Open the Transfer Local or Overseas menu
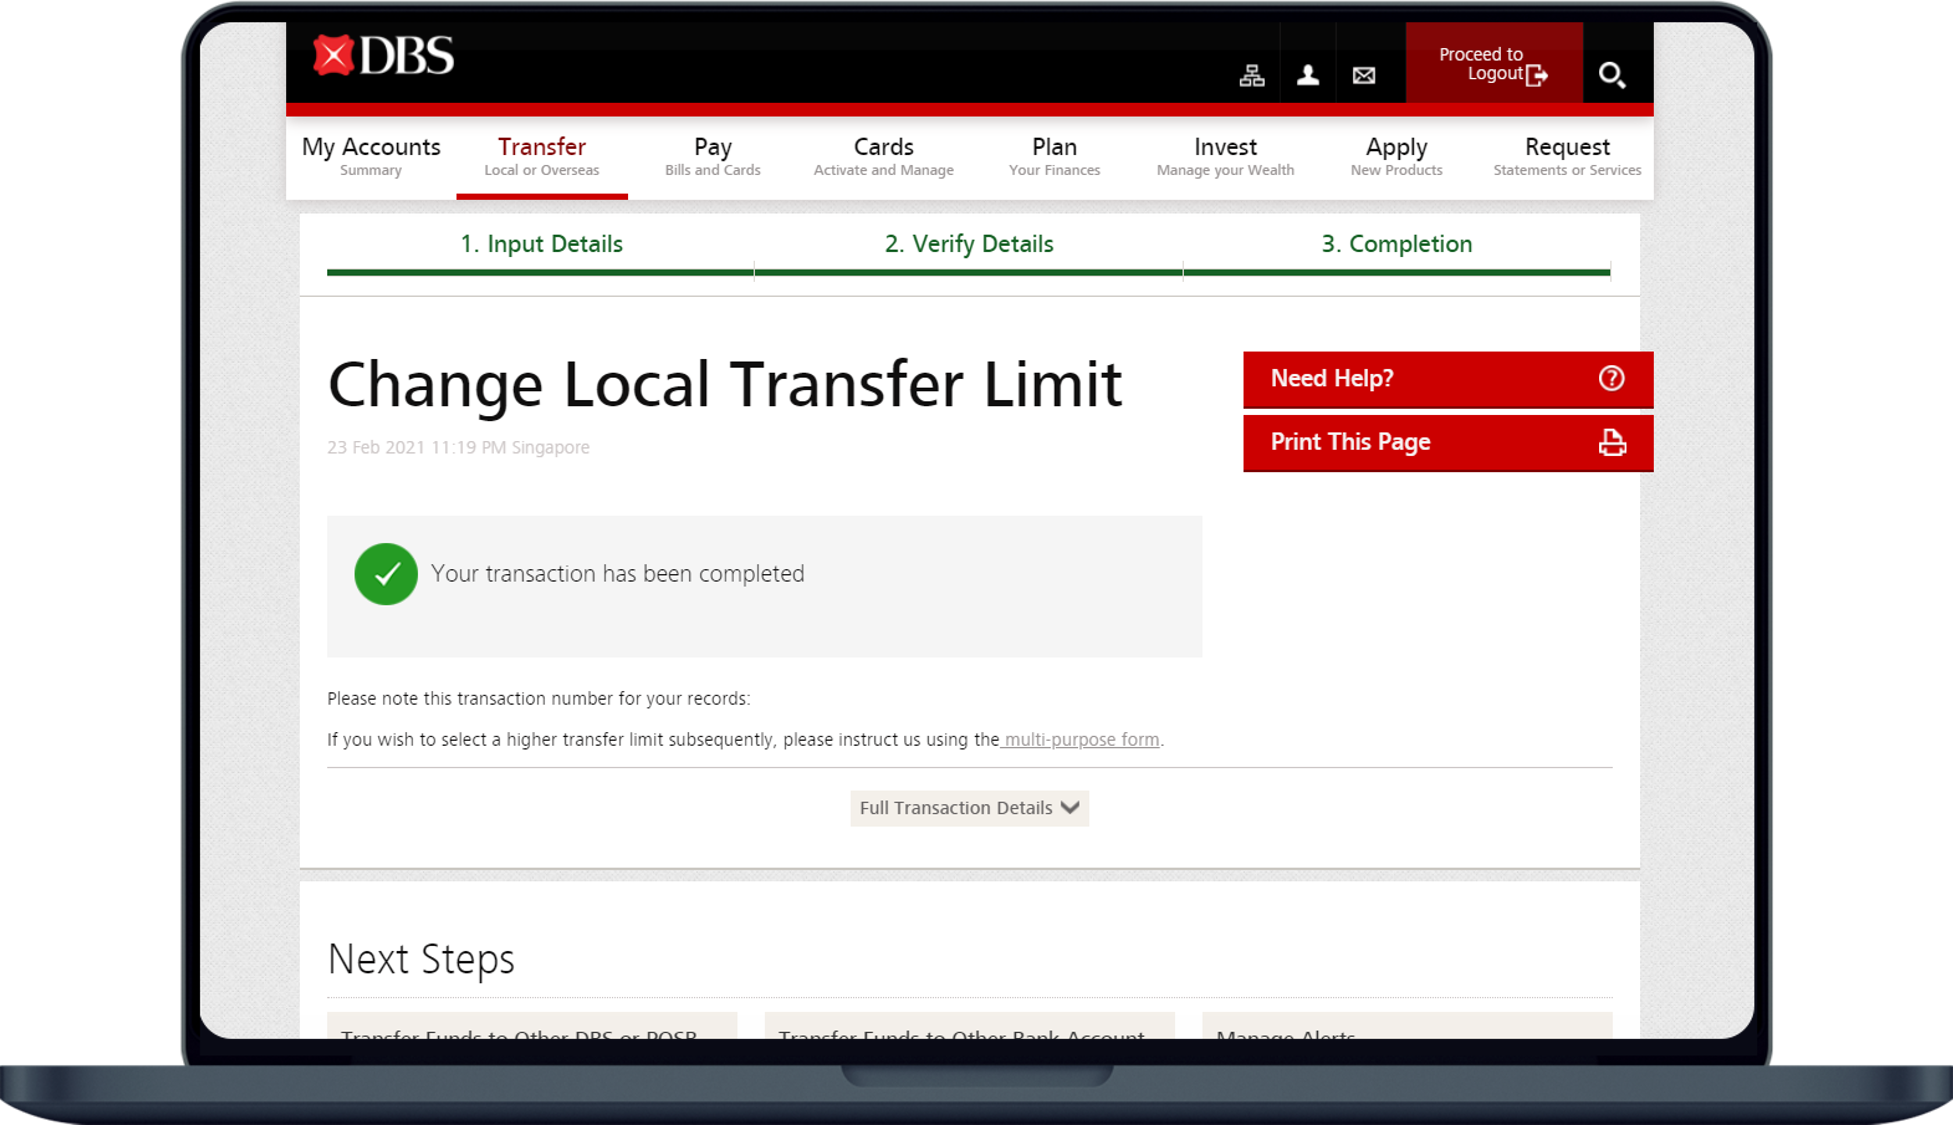Viewport: 1953px width, 1125px height. [541, 156]
